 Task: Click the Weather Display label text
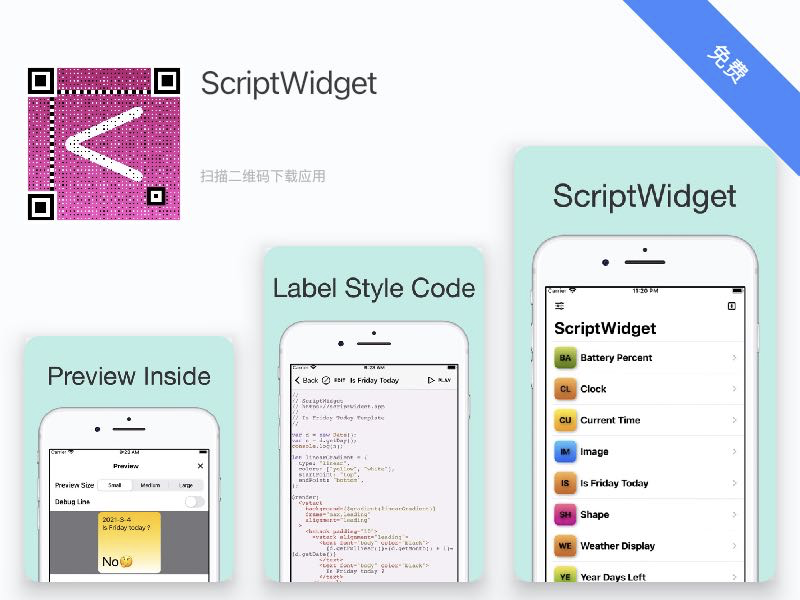(617, 546)
